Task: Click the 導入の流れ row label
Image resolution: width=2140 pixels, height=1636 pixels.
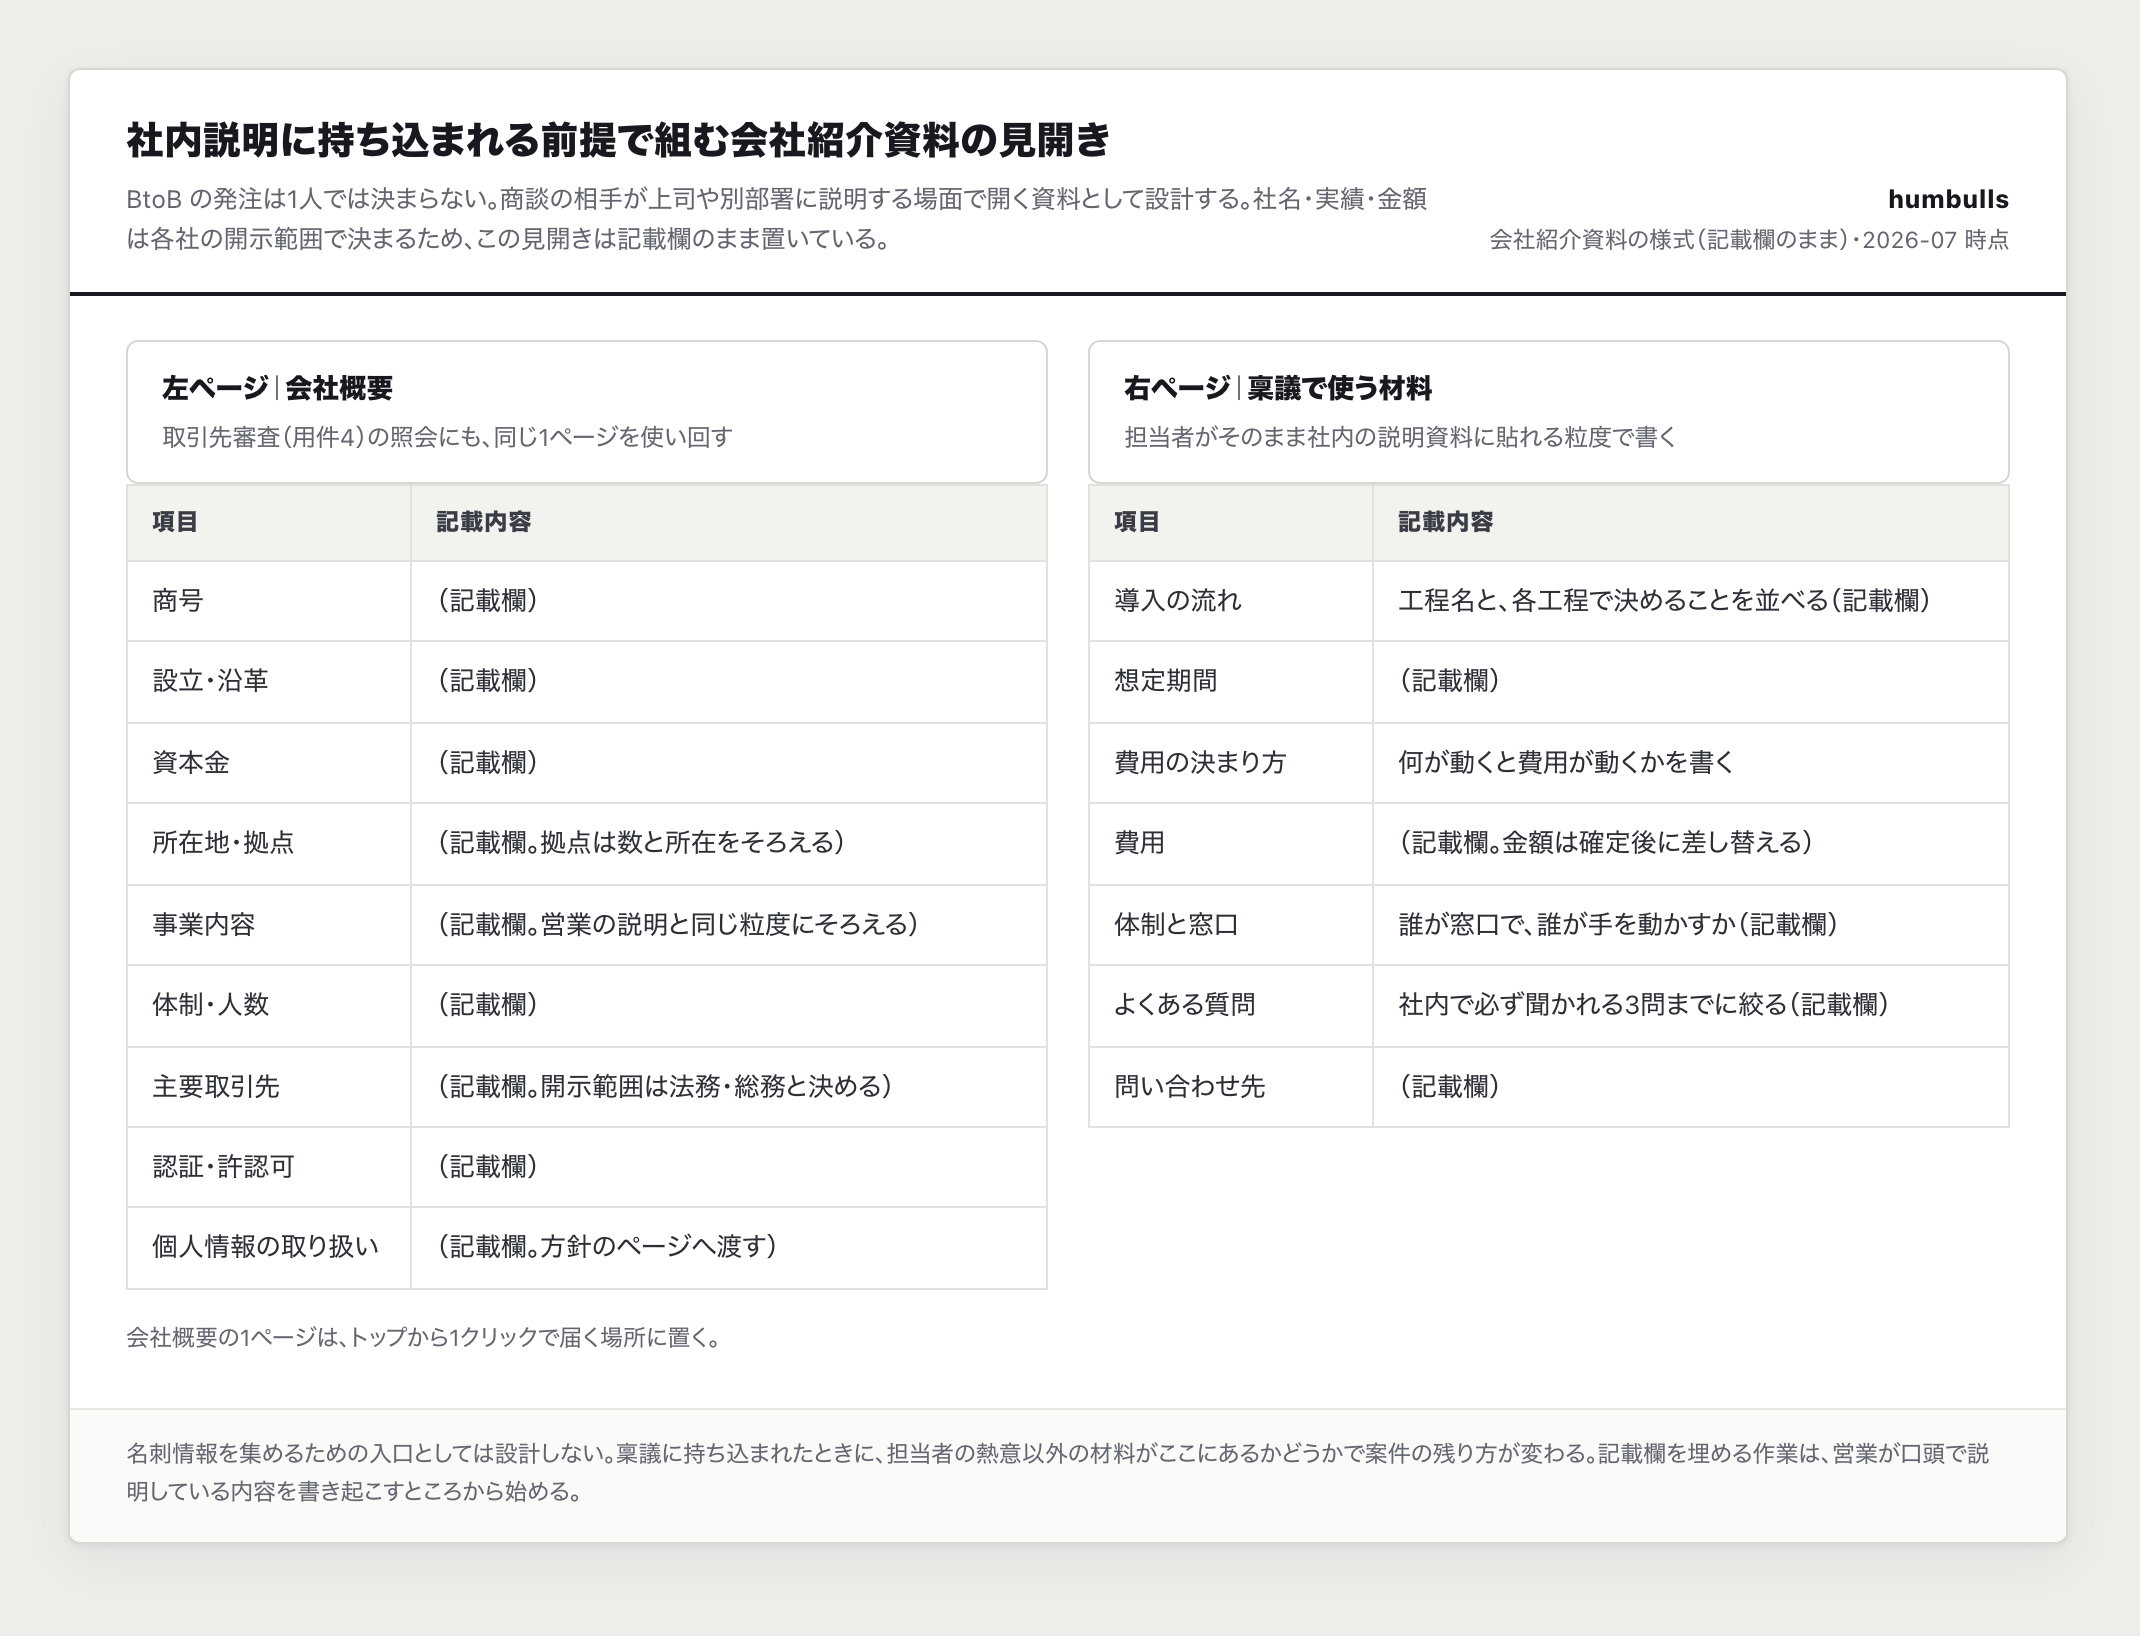Action: click(1178, 600)
